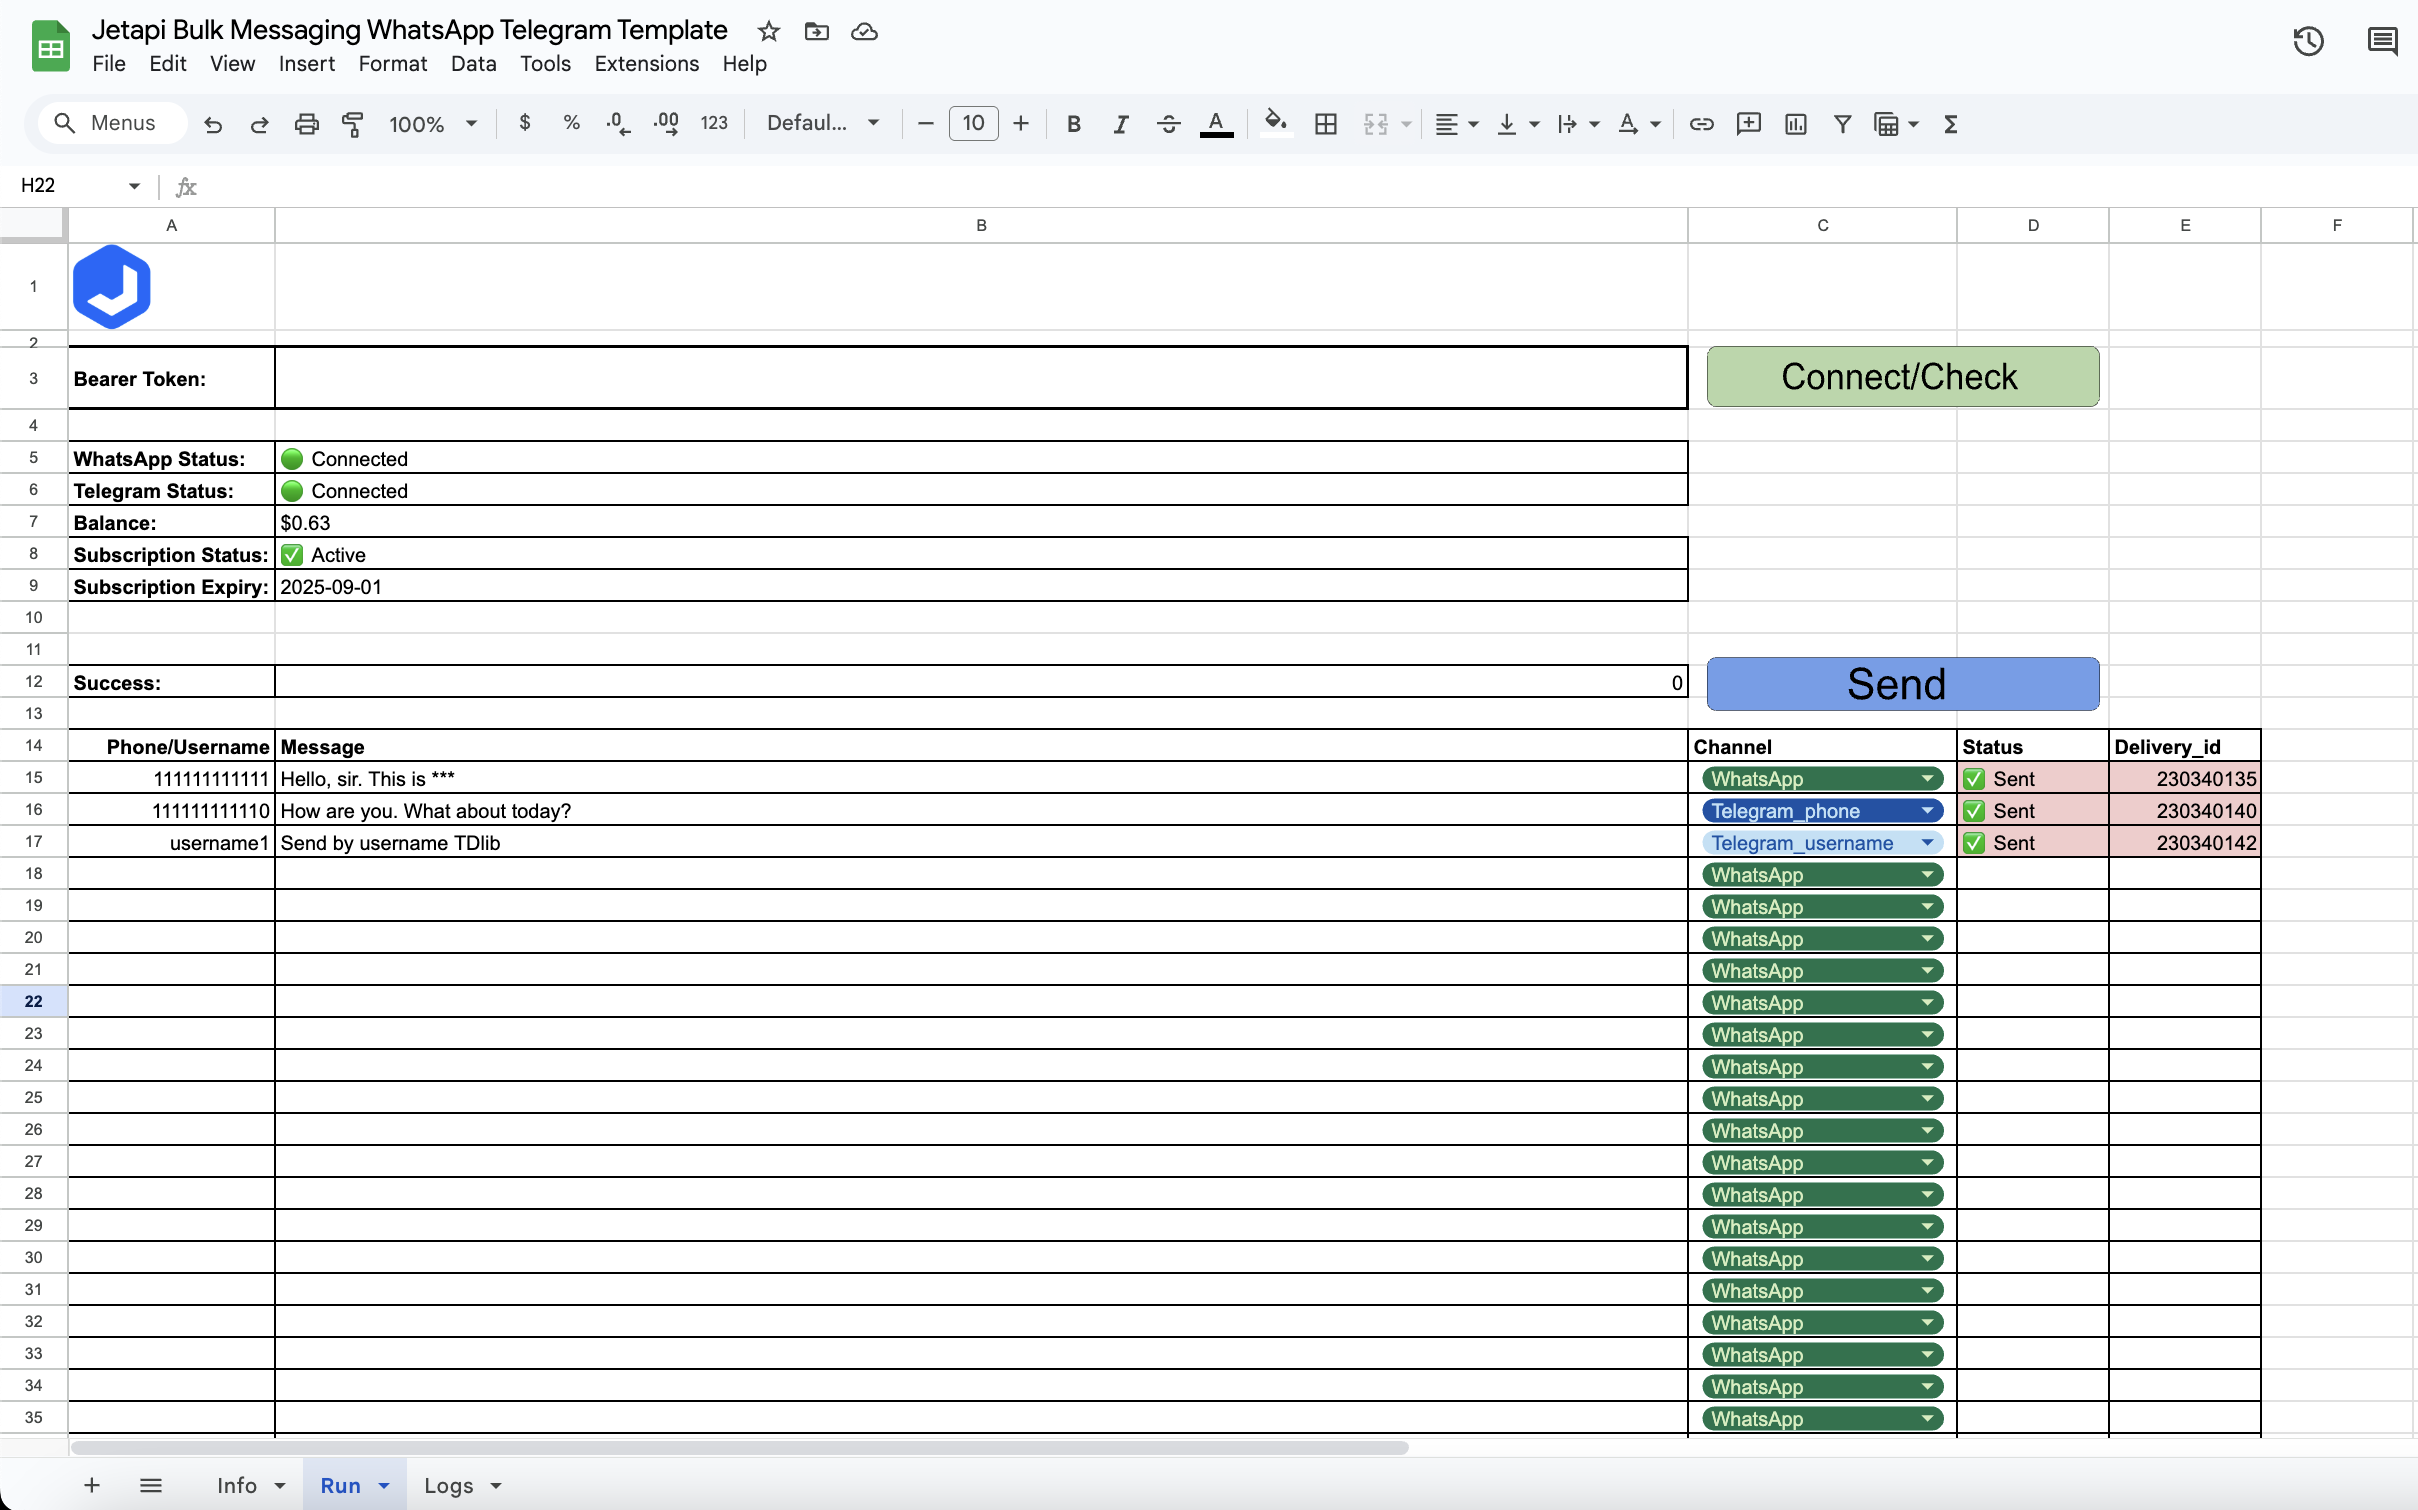Open the font family dropdown
This screenshot has height=1510, width=2418.
coord(823,123)
